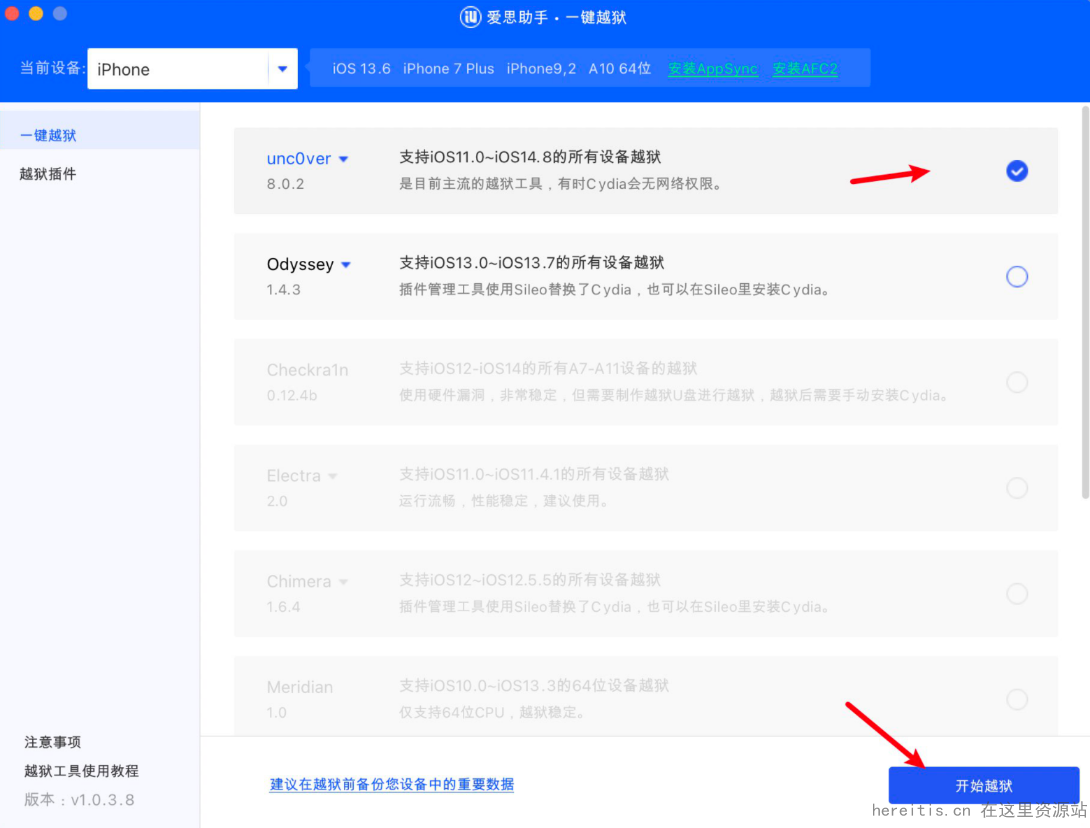
Task: Click the A10 64位 chip text
Action: tap(619, 69)
